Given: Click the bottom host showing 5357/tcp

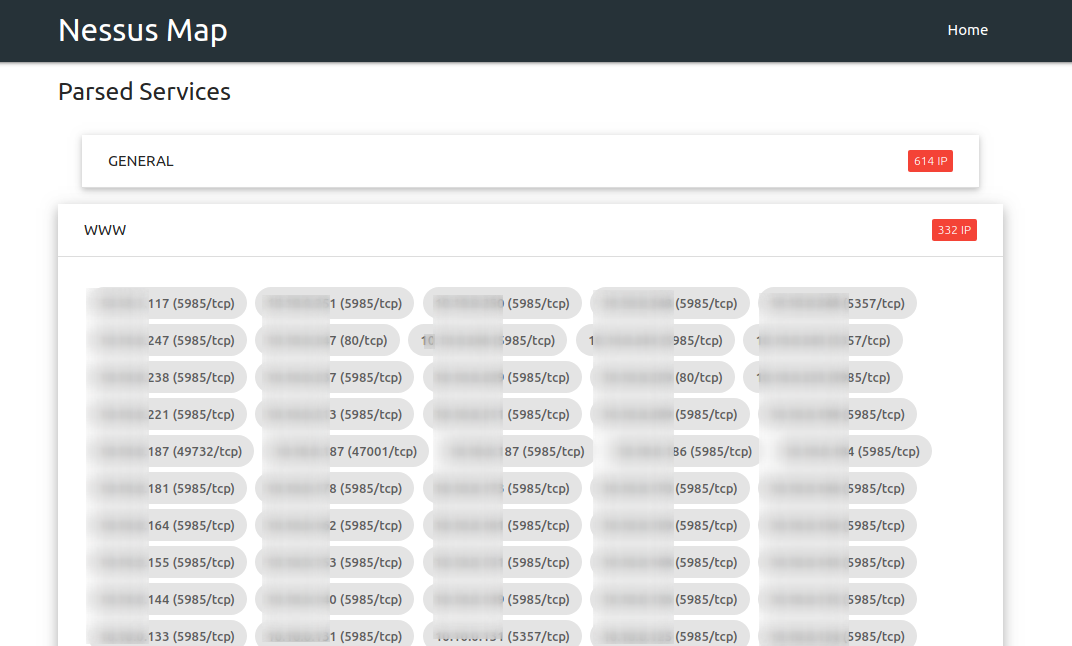Looking at the screenshot, I should 501,635.
